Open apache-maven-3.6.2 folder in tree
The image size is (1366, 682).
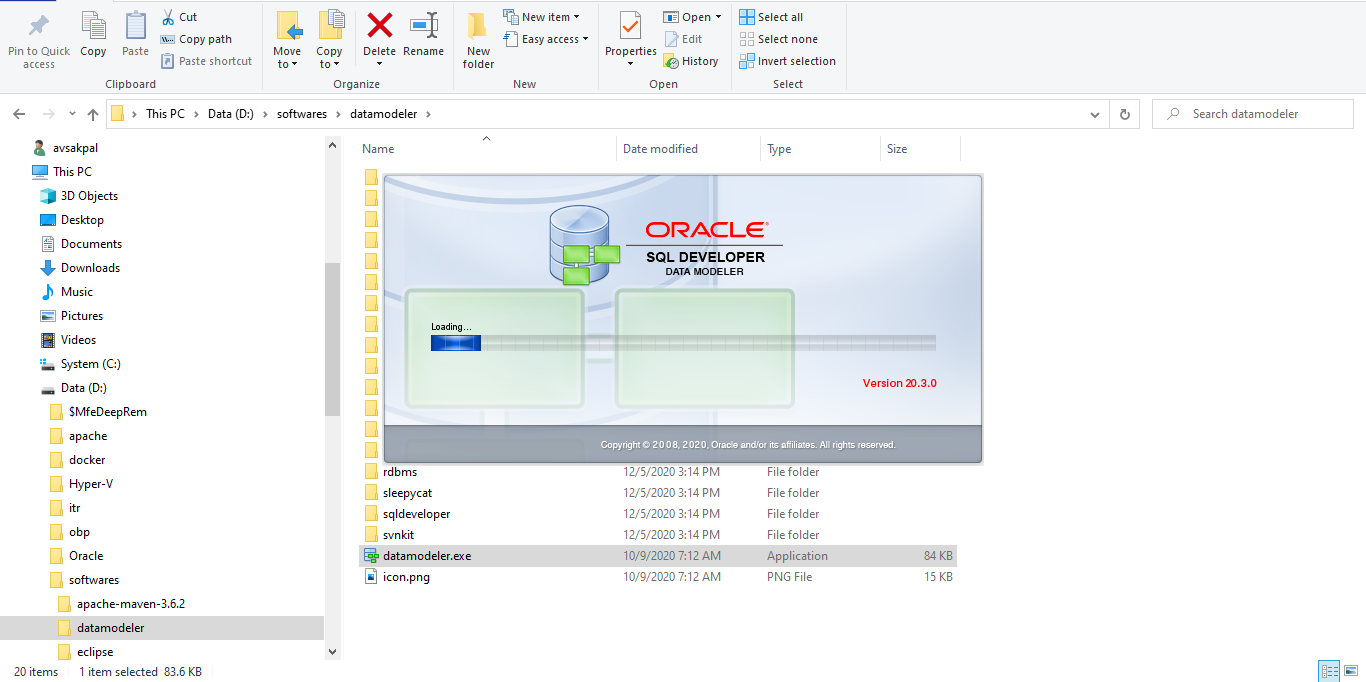130,604
